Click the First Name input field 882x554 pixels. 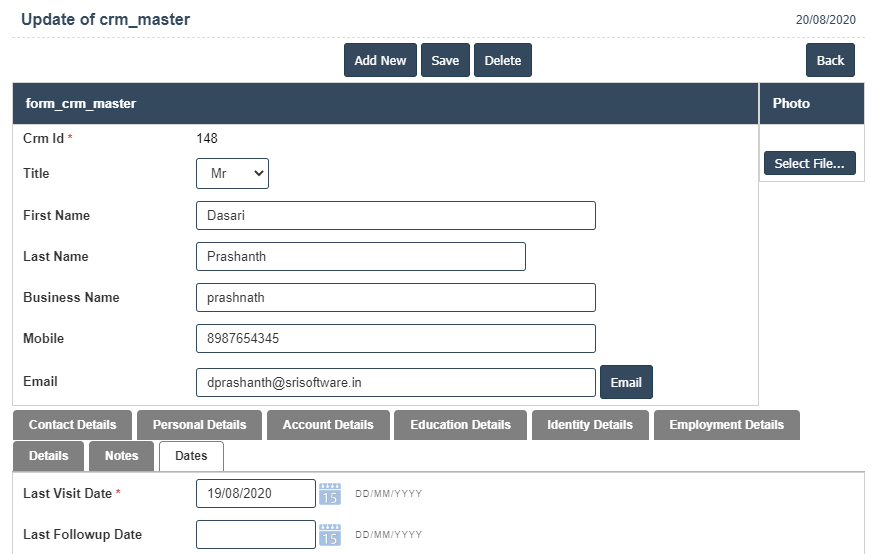[395, 216]
